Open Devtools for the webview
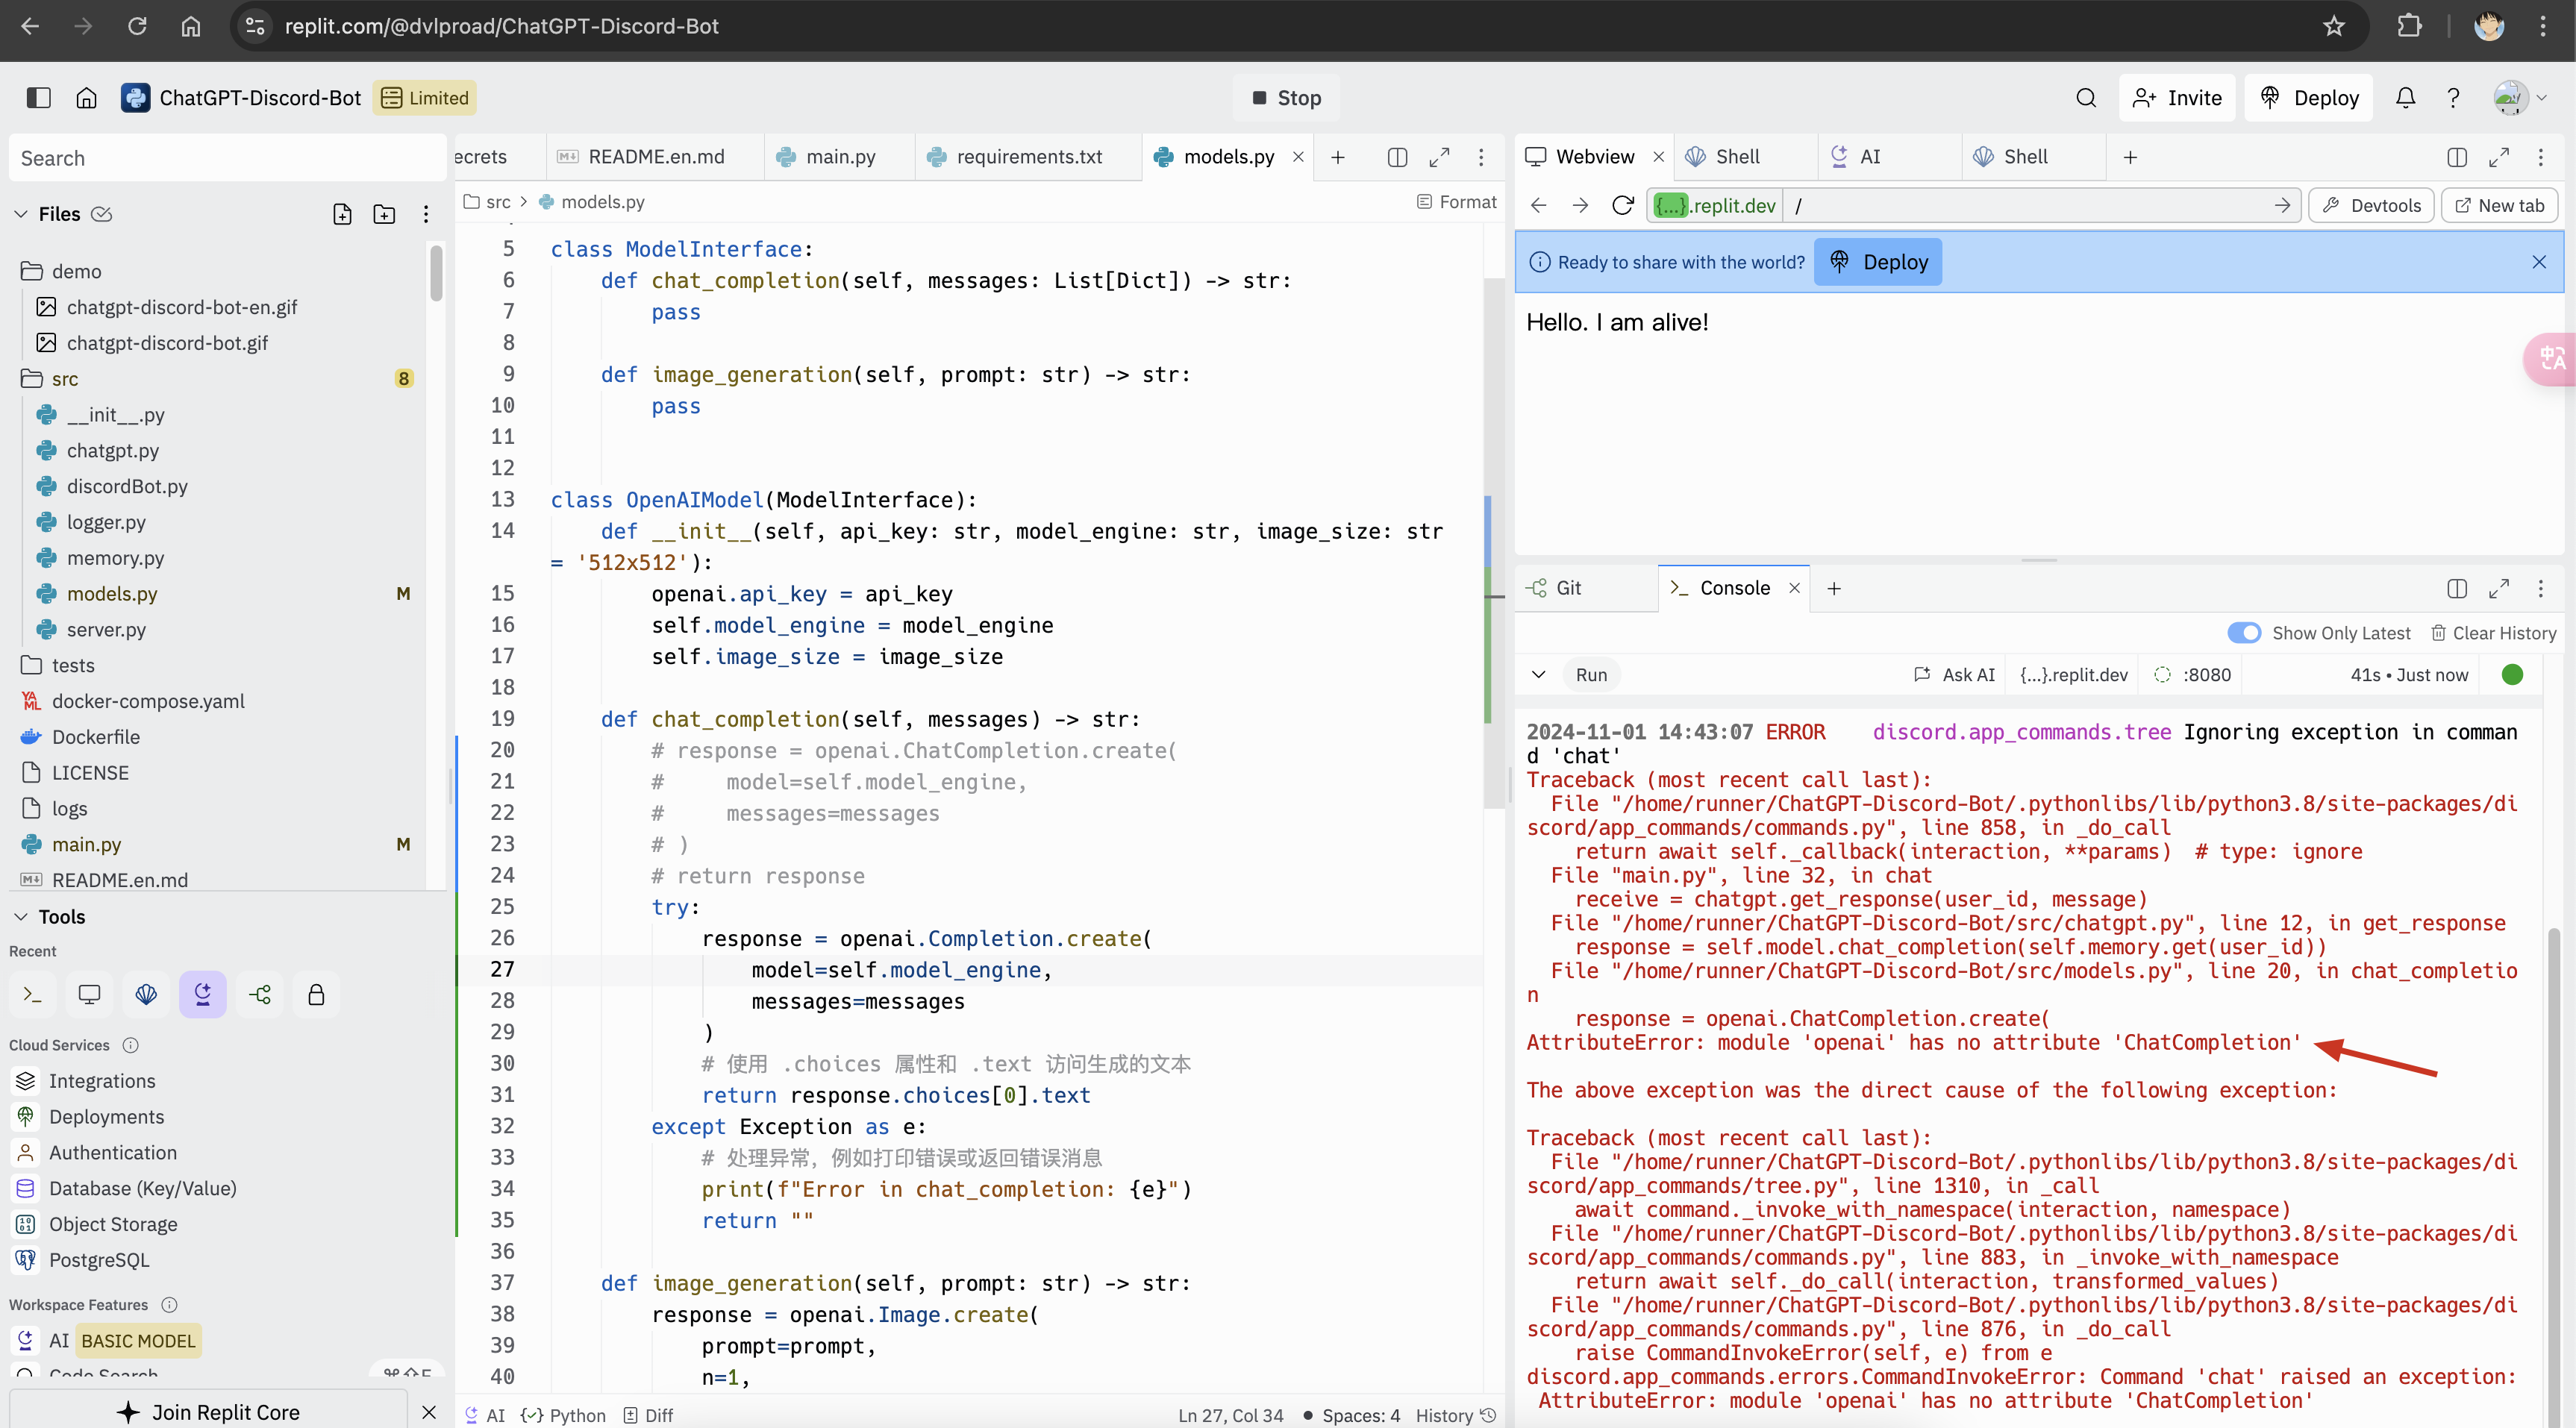Screen dimensions: 2576x1428 pos(2371,205)
